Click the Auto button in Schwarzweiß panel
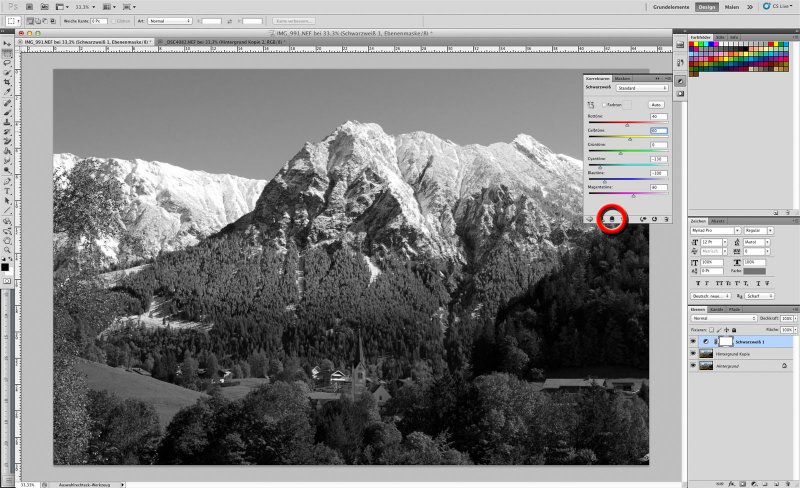 [x=656, y=104]
